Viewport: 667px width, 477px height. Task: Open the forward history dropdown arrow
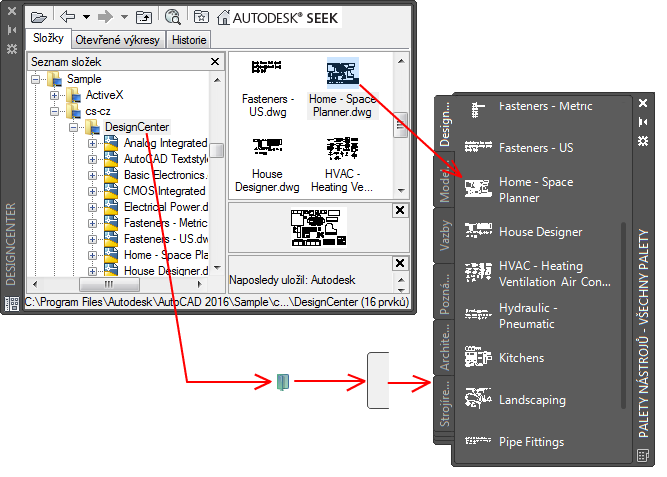124,17
